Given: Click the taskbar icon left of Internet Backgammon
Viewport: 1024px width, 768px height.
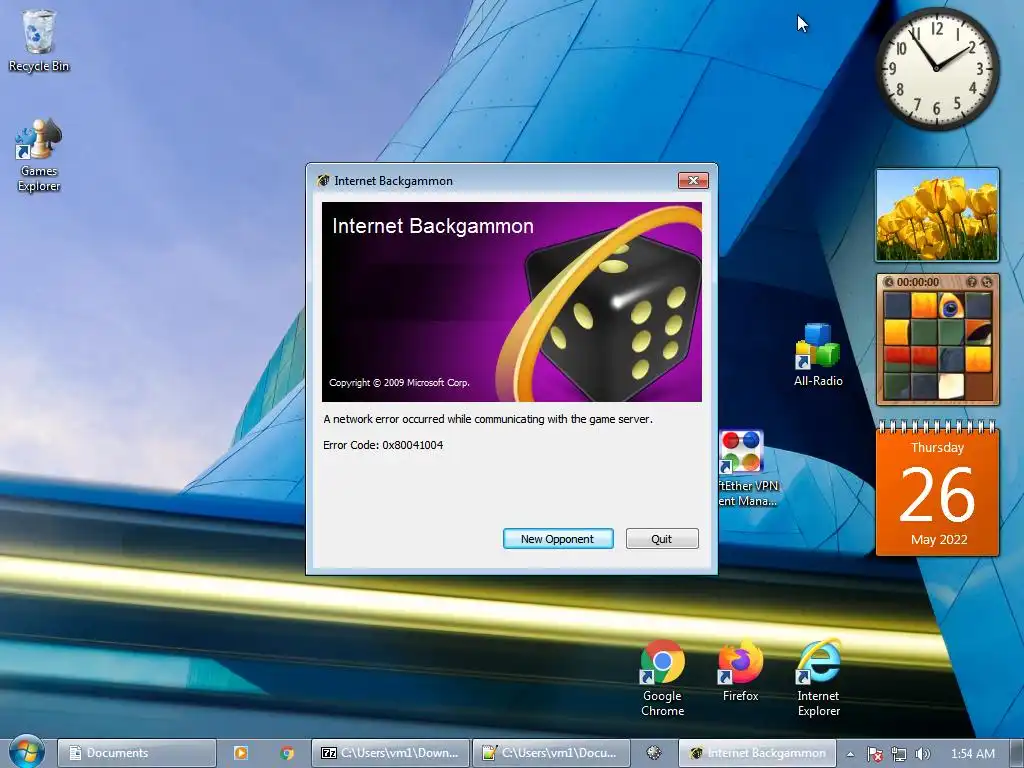Looking at the screenshot, I should coord(654,753).
